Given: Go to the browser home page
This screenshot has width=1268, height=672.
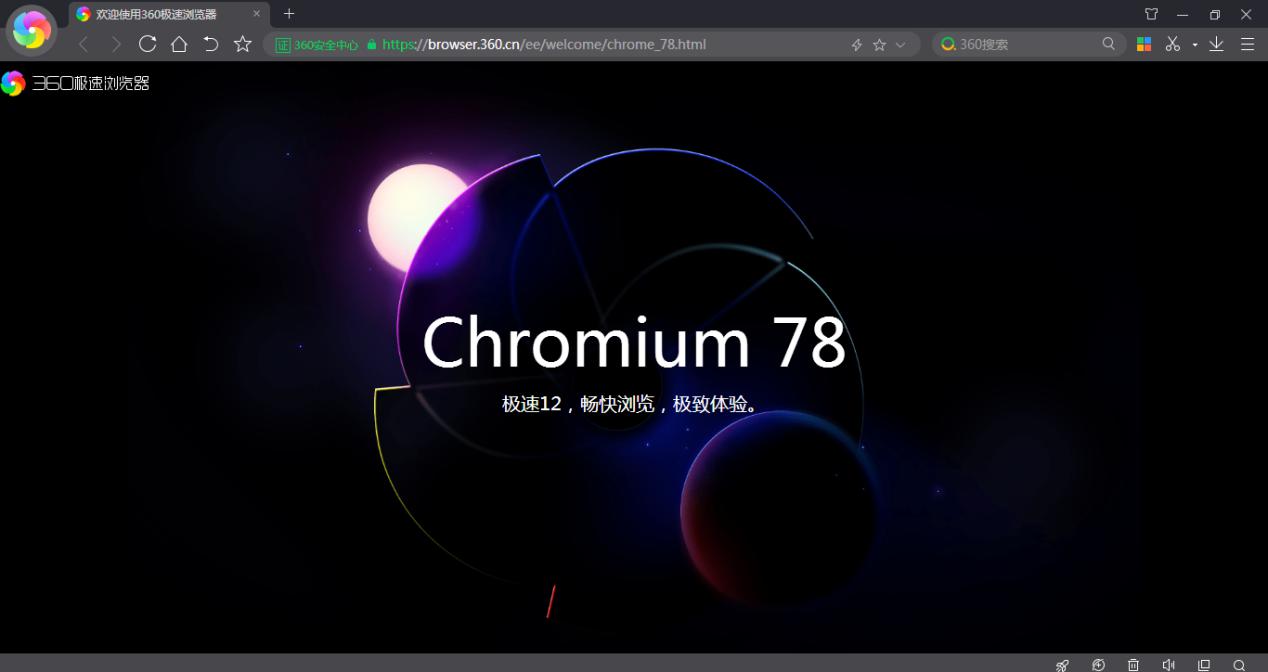Looking at the screenshot, I should pos(179,44).
